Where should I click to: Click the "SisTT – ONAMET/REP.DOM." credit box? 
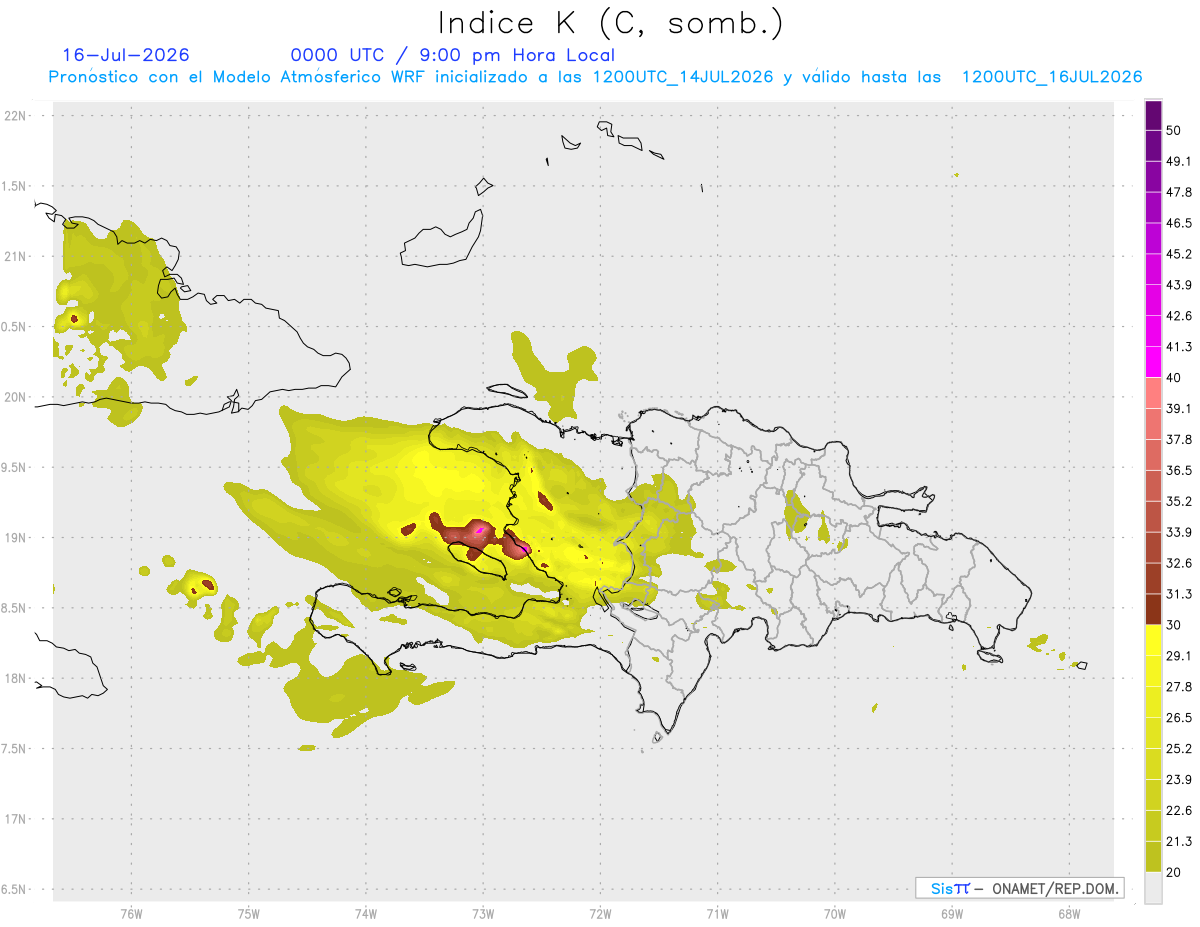pos(1020,888)
